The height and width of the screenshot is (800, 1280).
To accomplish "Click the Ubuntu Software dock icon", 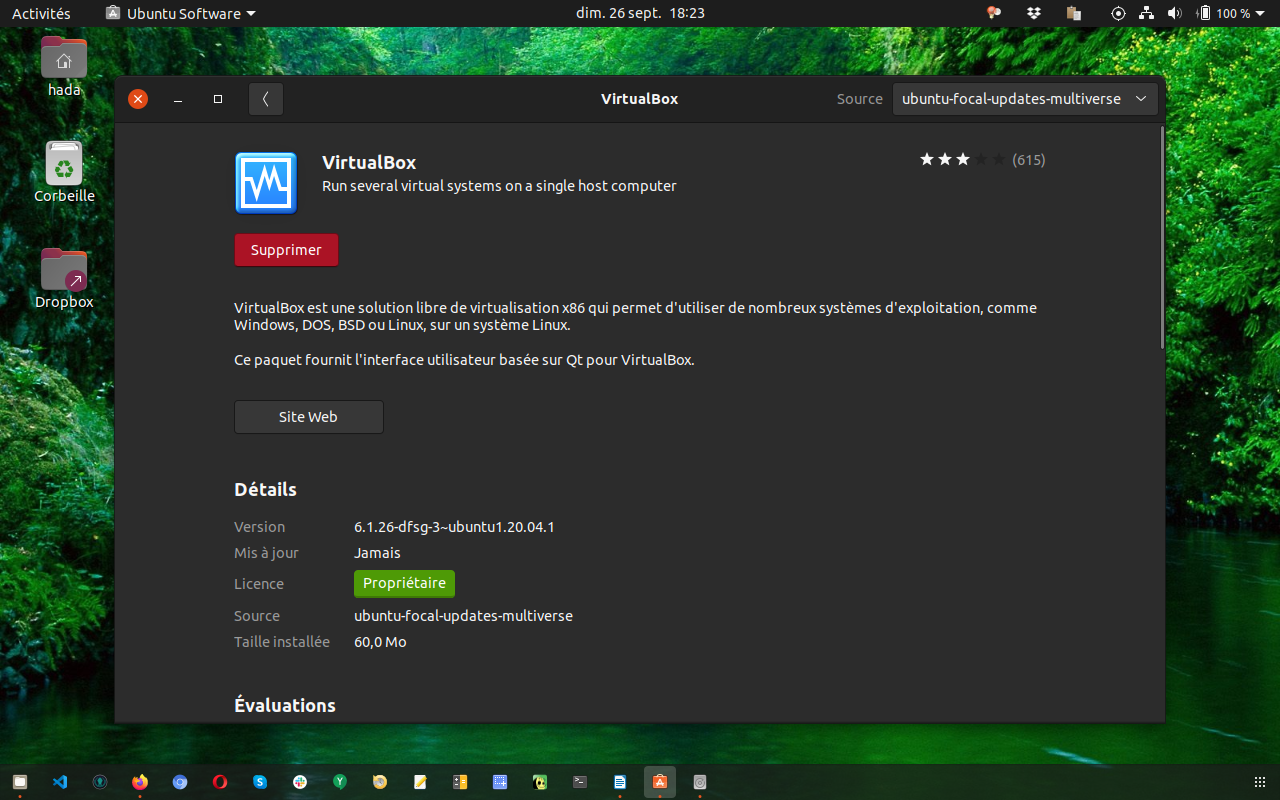I will tap(660, 782).
